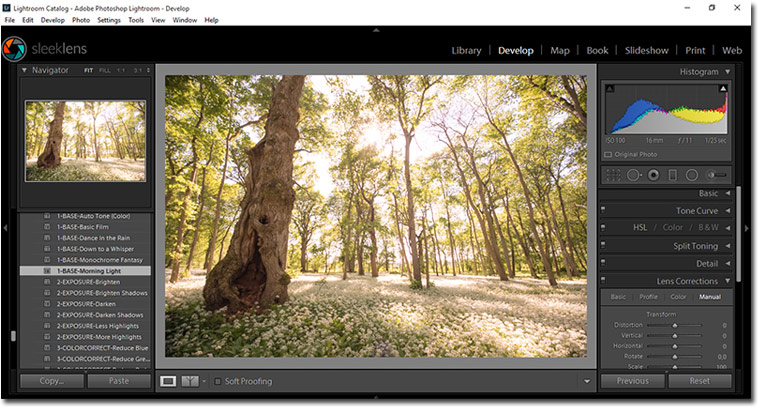Collapse left panel group via edge arrow
Screen dimensions: 760x410
click(x=5, y=228)
